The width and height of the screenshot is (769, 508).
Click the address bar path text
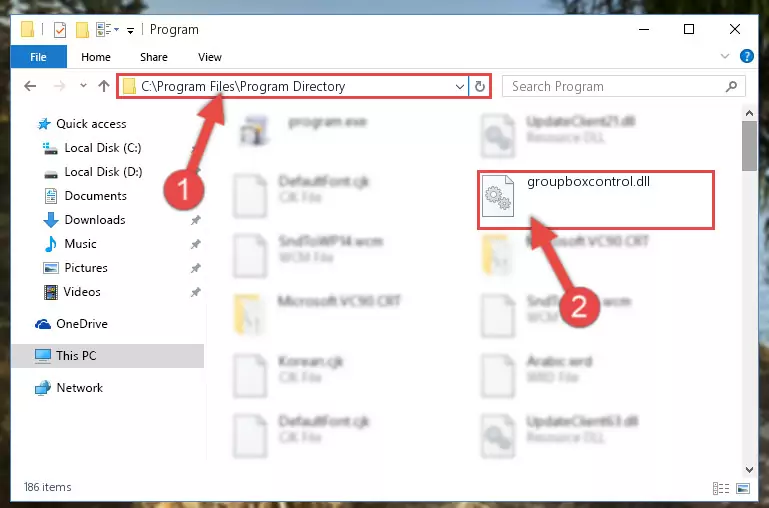tap(243, 86)
